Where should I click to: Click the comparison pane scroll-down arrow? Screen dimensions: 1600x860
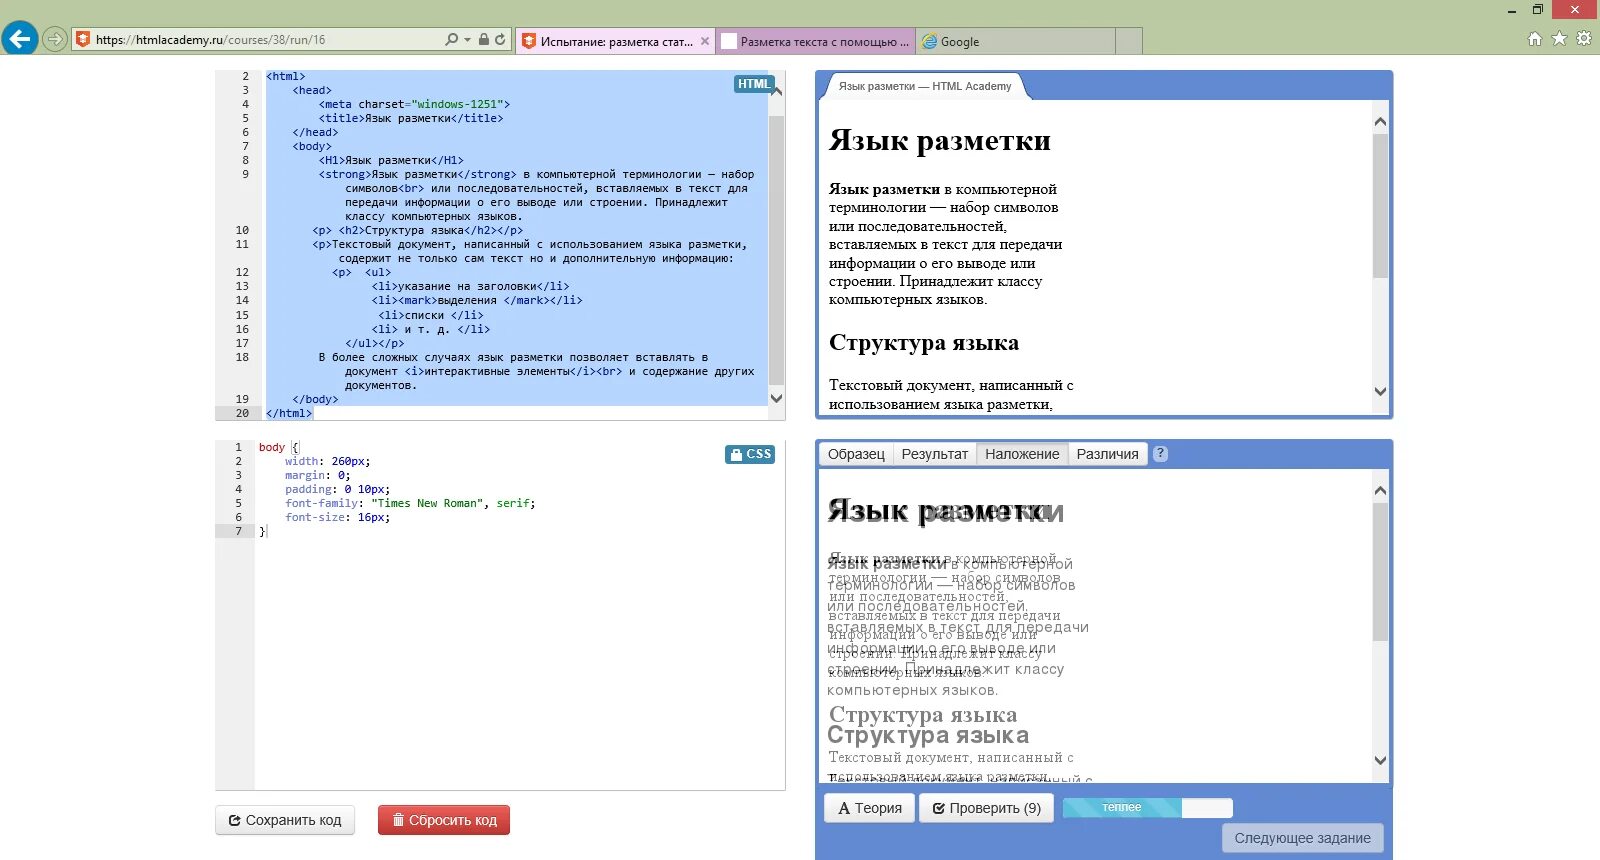(1380, 760)
